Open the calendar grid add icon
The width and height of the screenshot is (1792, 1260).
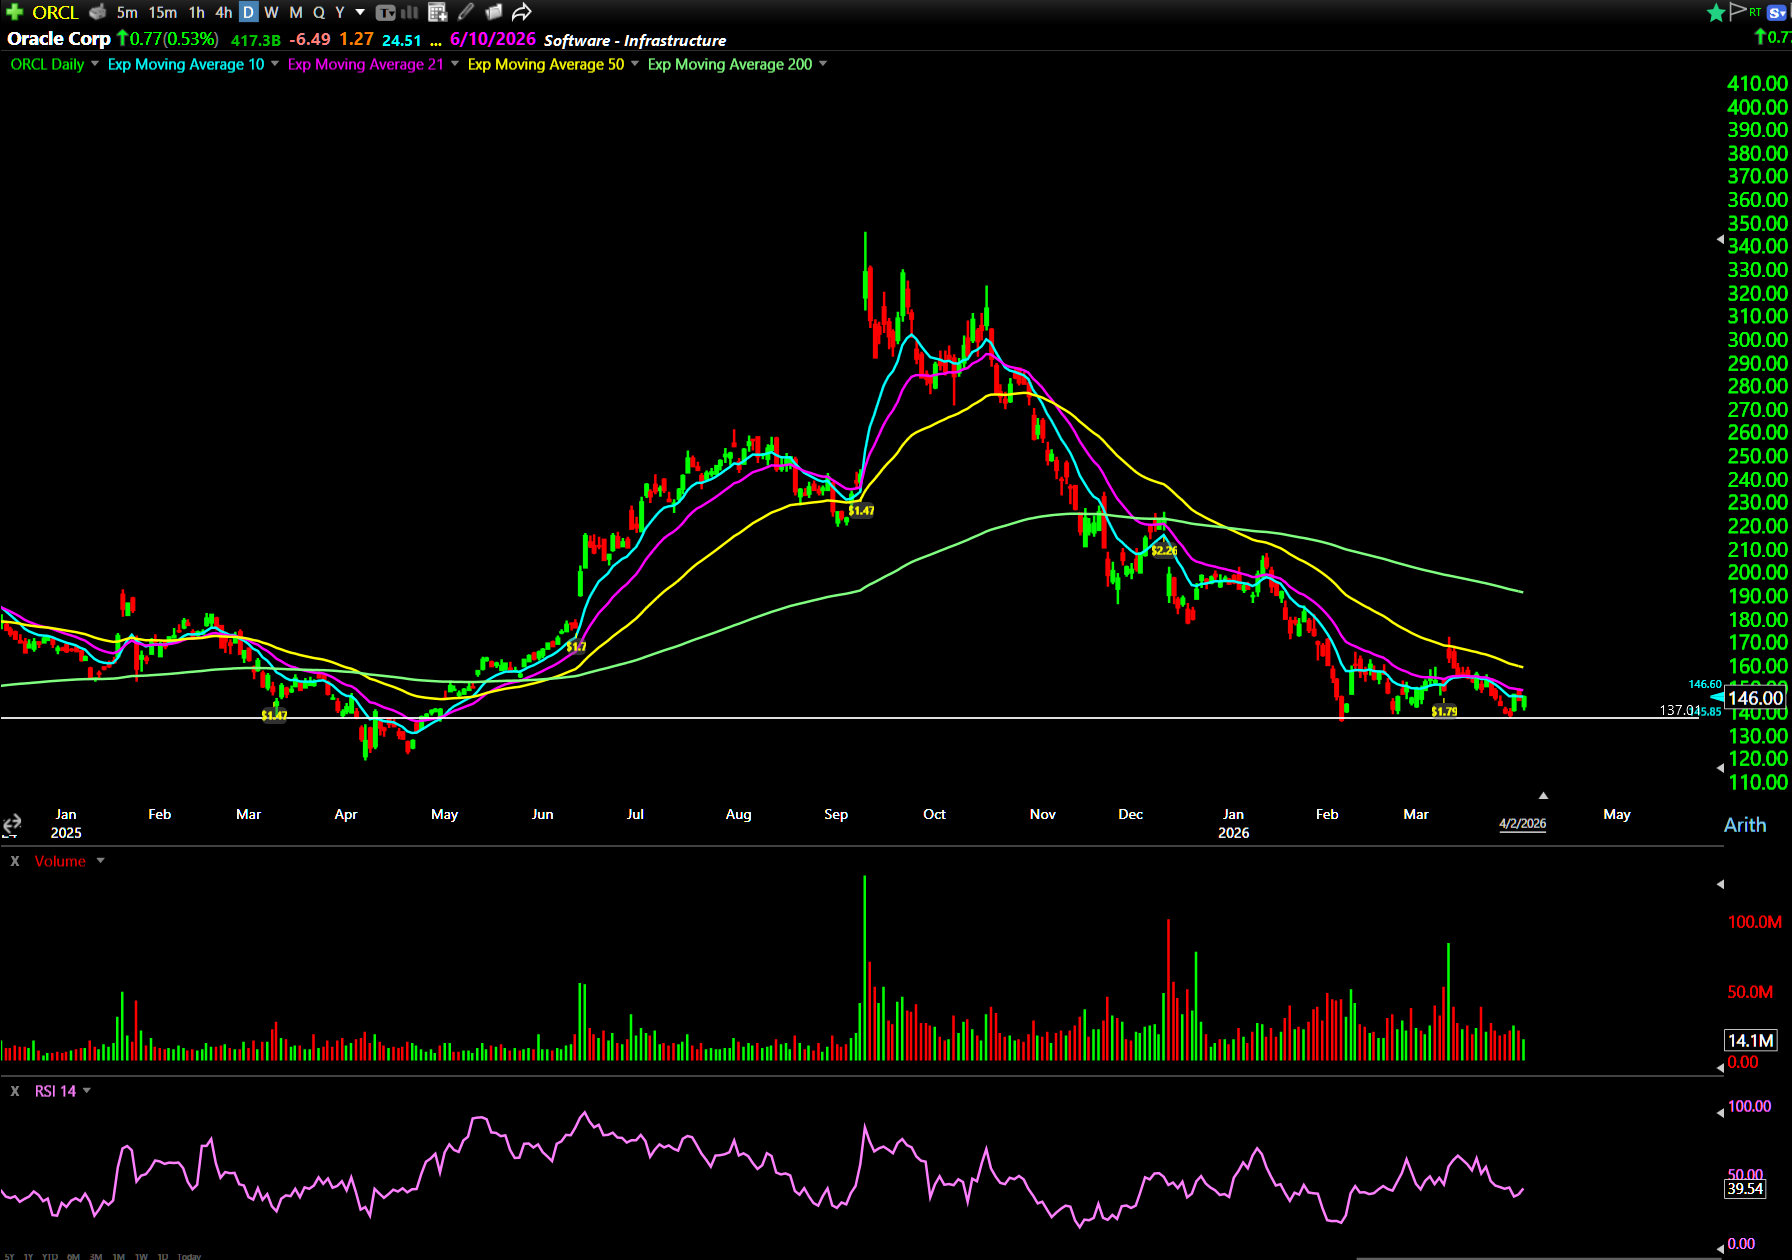(437, 12)
